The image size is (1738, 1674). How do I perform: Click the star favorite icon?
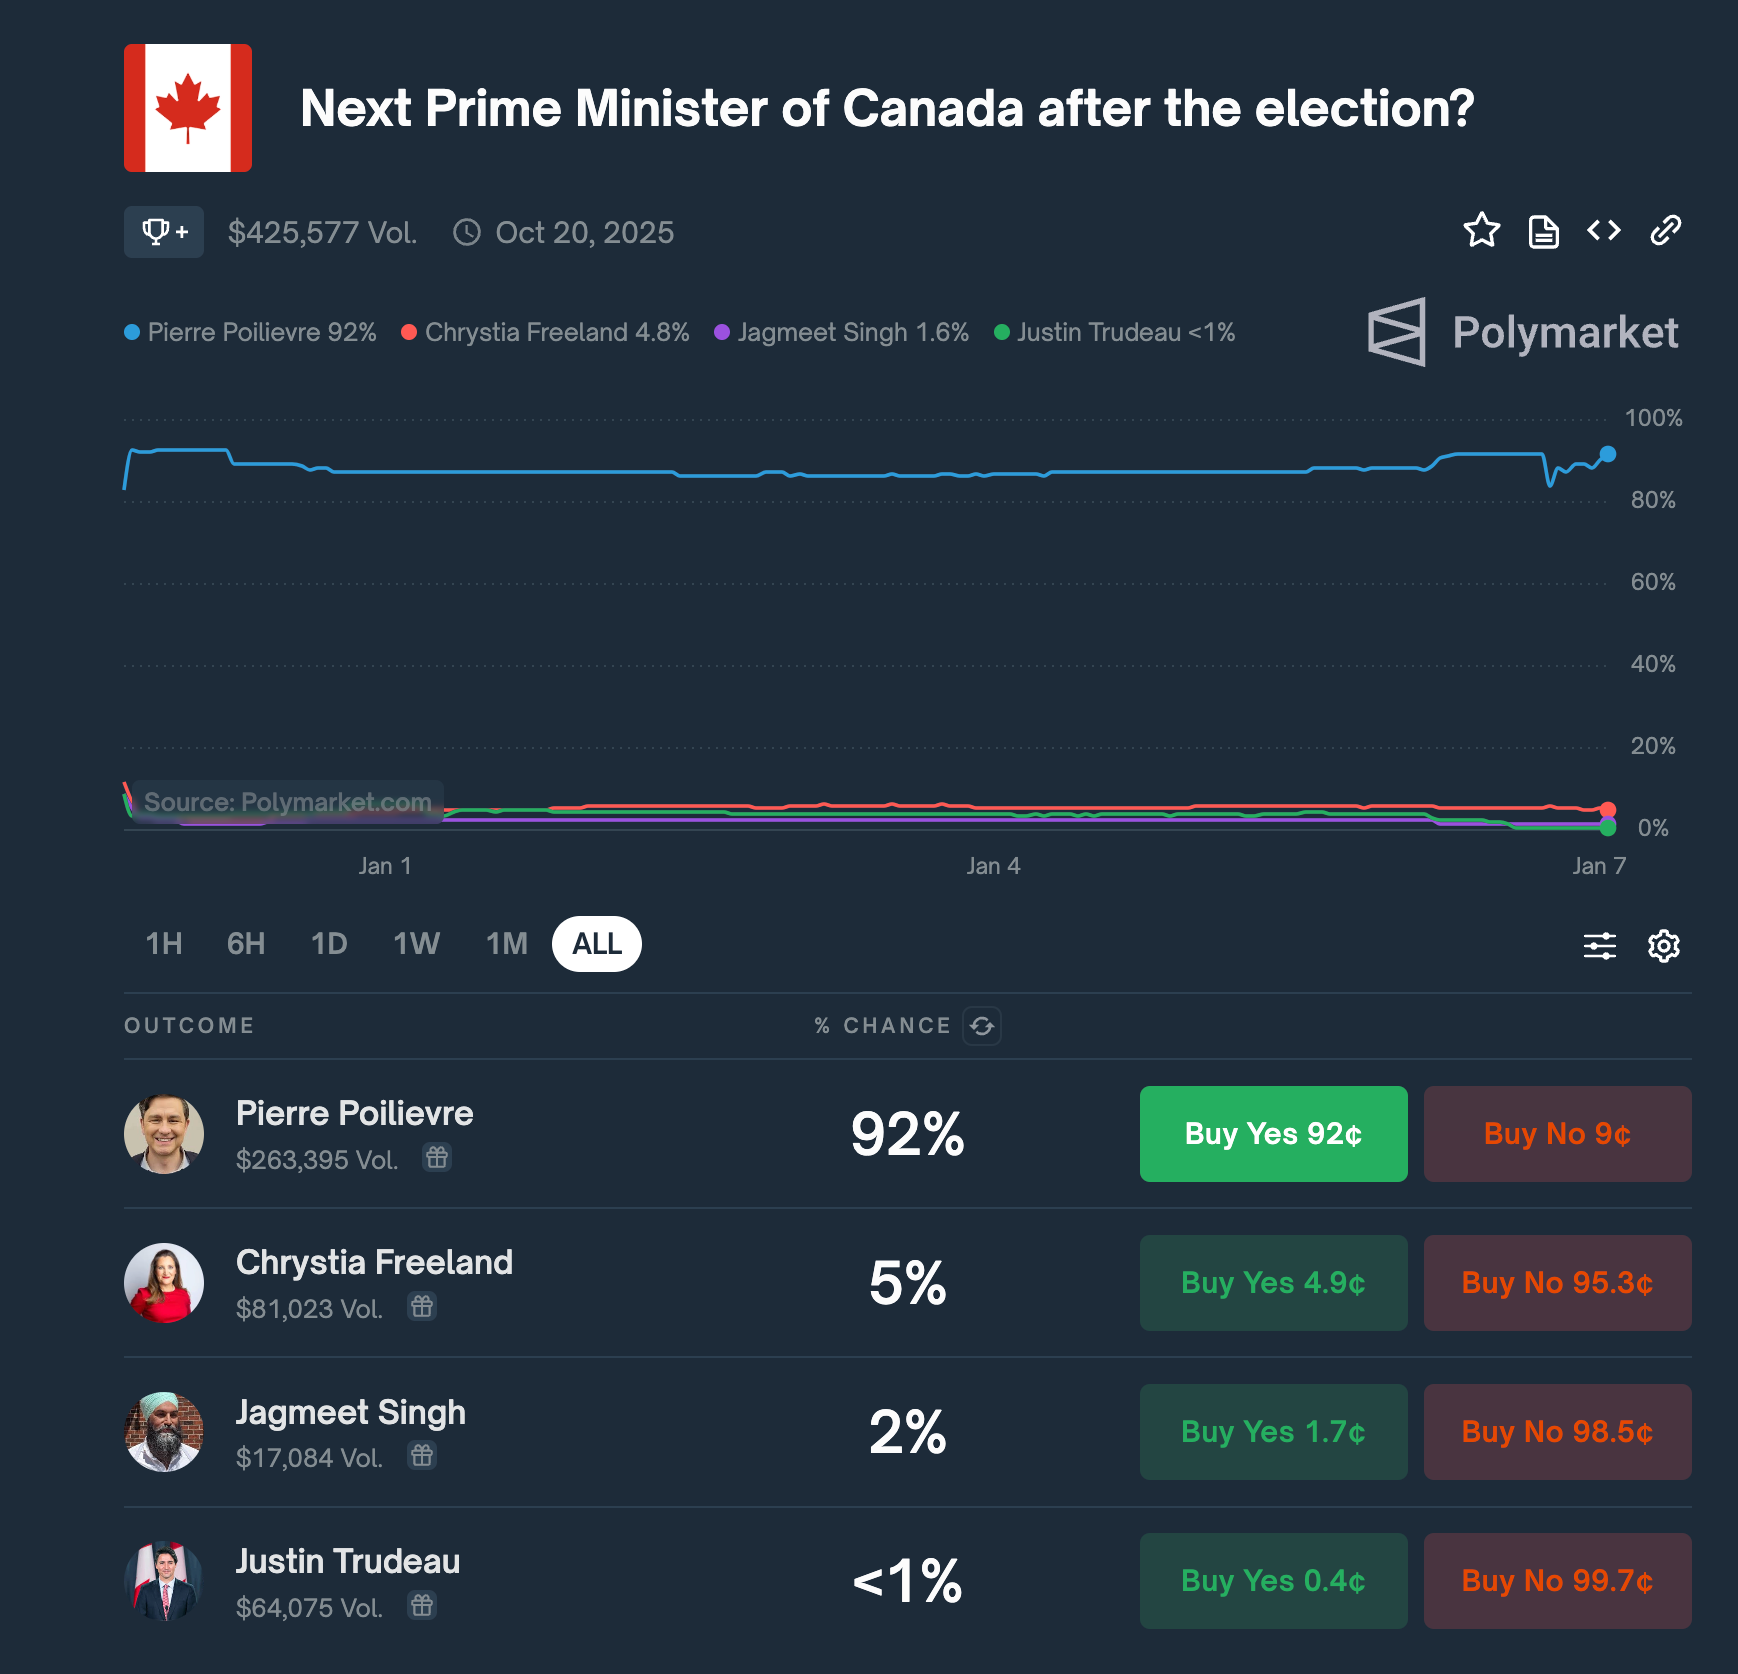click(1481, 231)
